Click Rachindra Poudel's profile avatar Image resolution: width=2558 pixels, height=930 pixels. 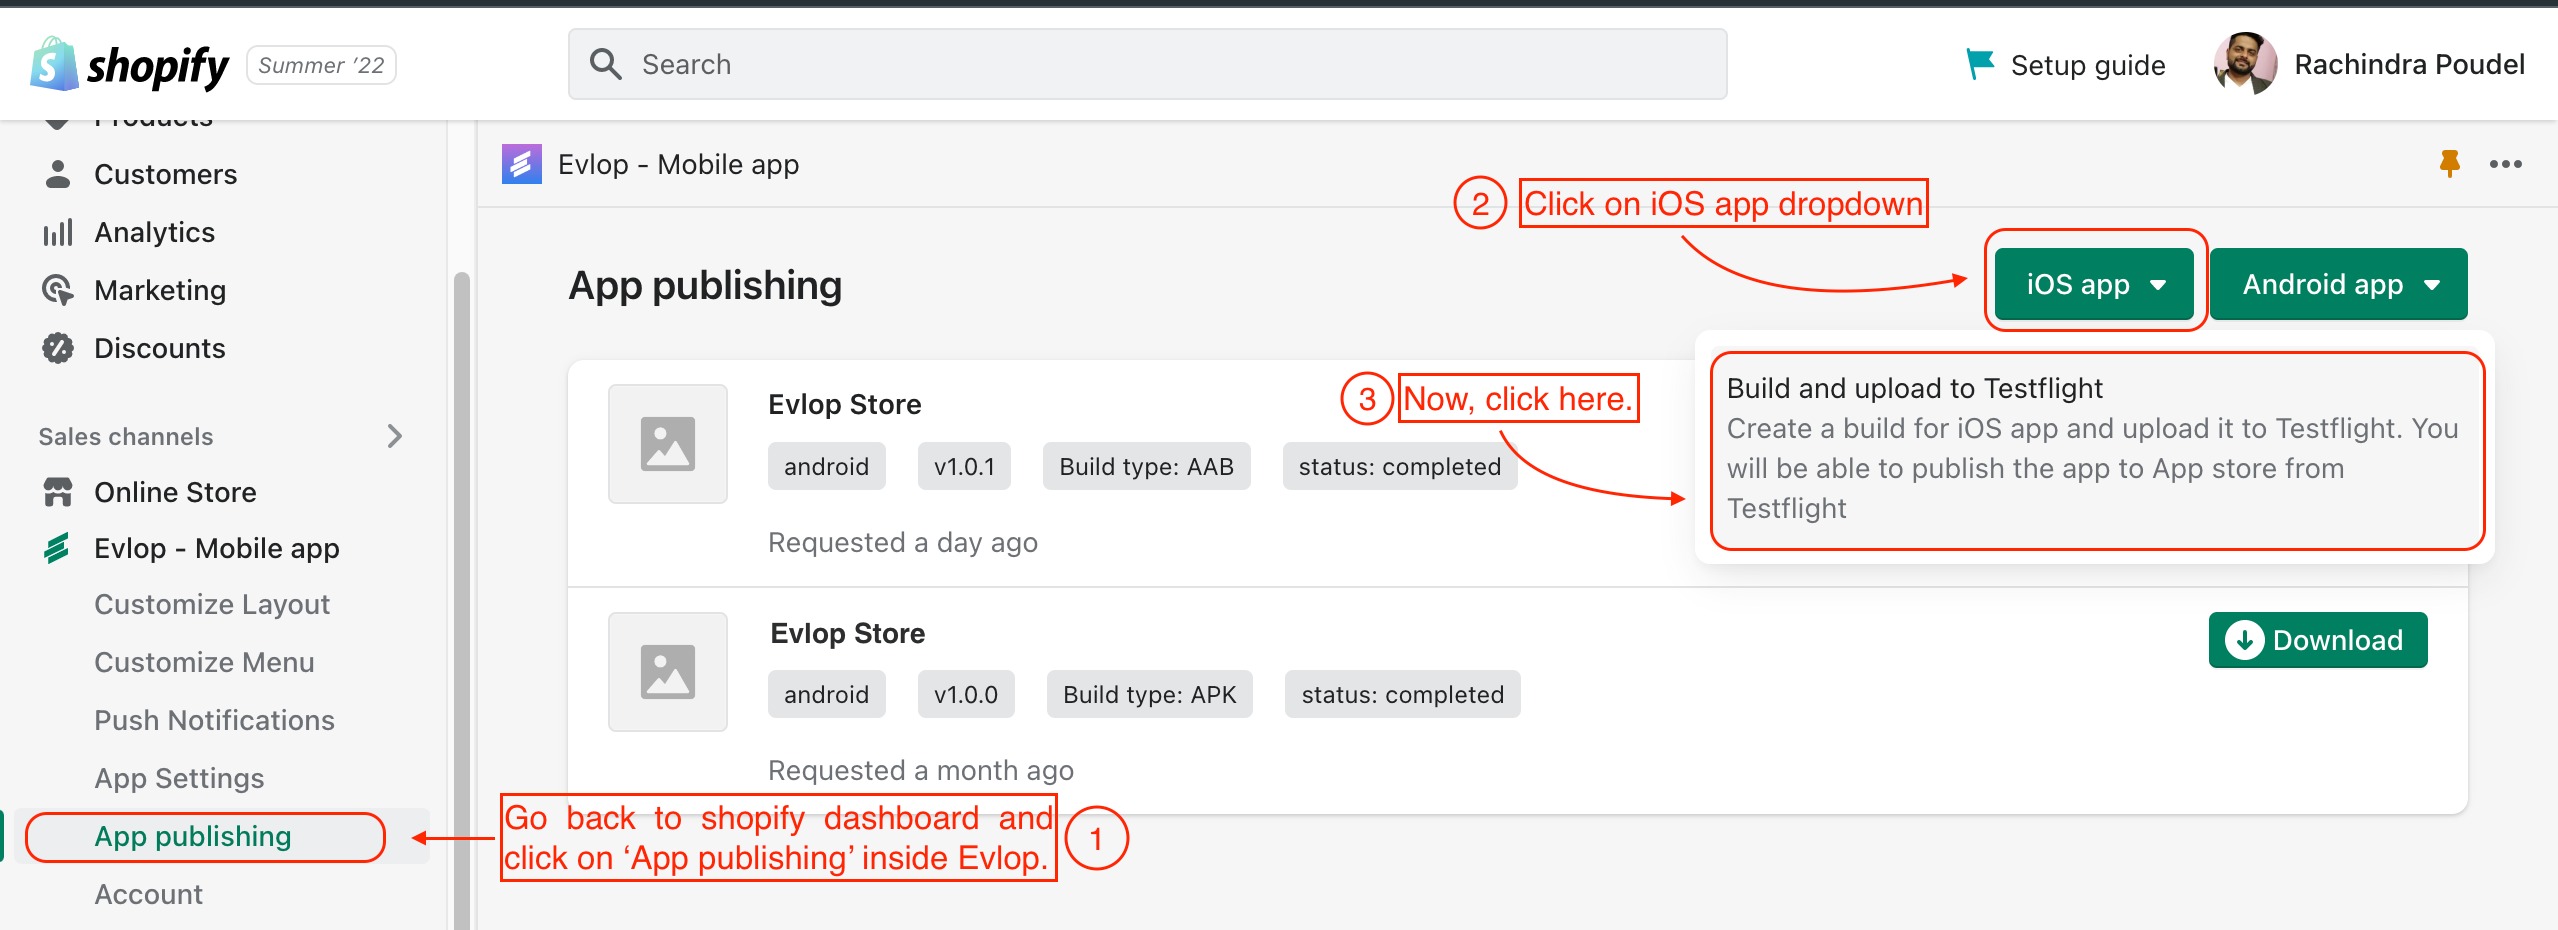[x=2244, y=64]
